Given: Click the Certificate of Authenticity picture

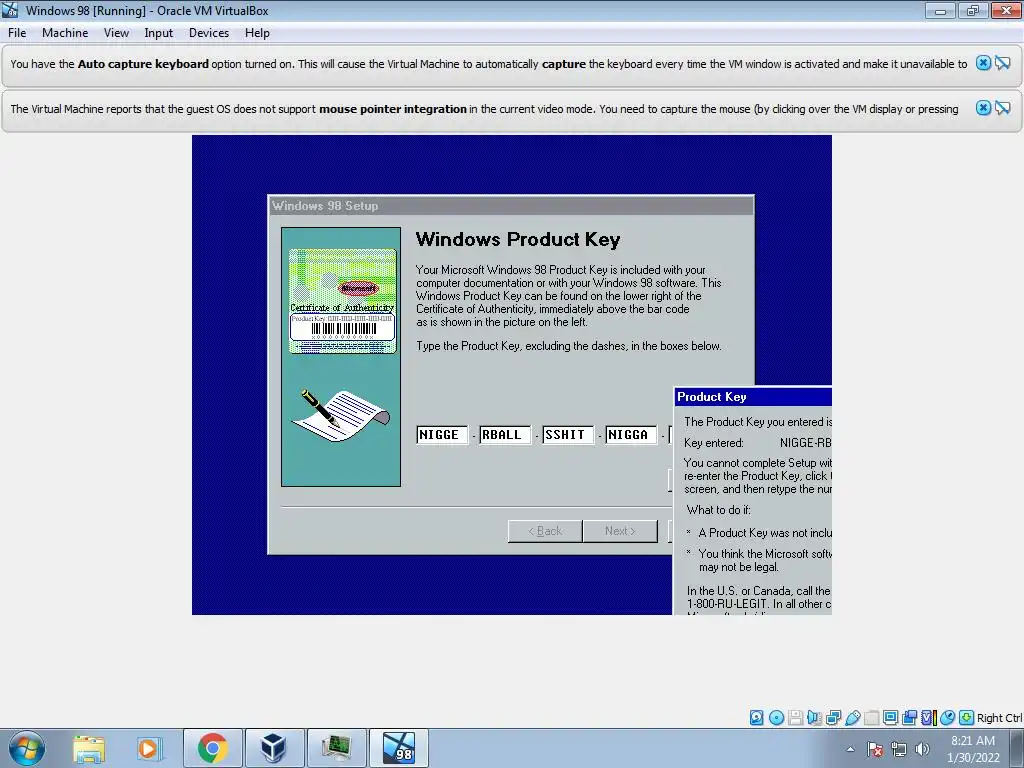Looking at the screenshot, I should [342, 301].
